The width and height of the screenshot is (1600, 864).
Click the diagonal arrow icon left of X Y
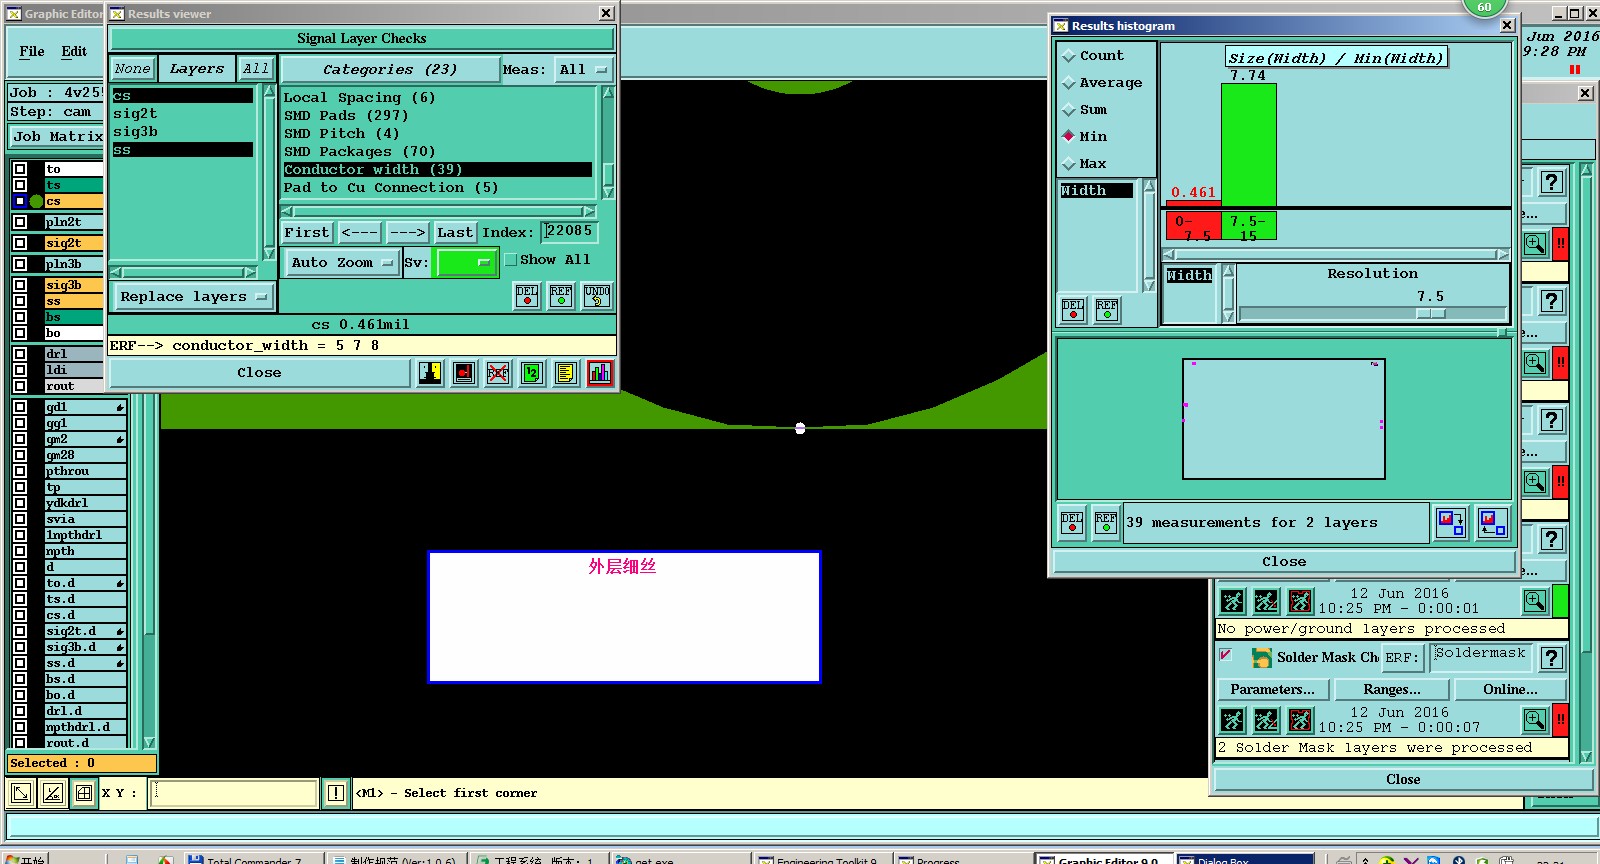(21, 794)
